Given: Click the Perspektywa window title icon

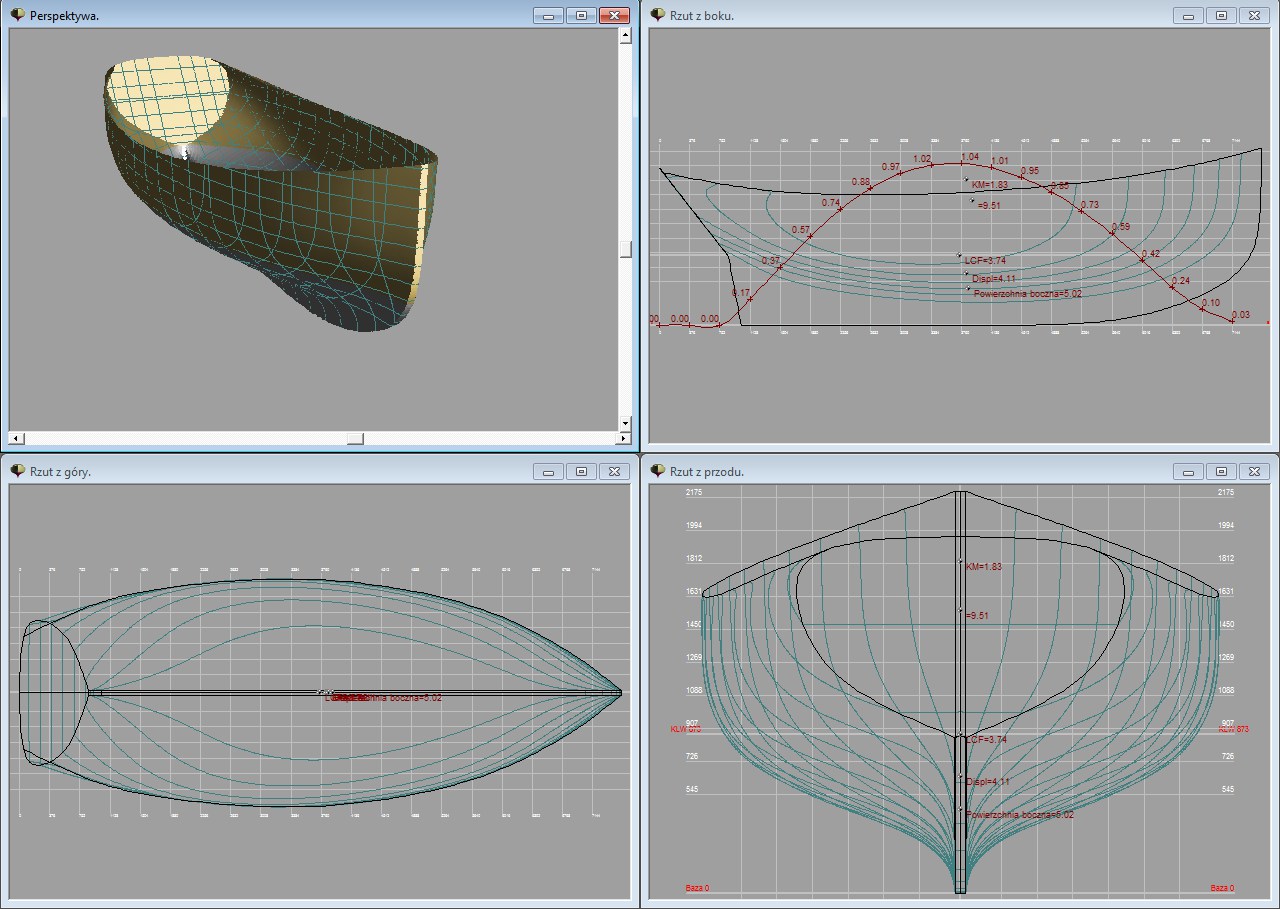Looking at the screenshot, I should pos(17,15).
